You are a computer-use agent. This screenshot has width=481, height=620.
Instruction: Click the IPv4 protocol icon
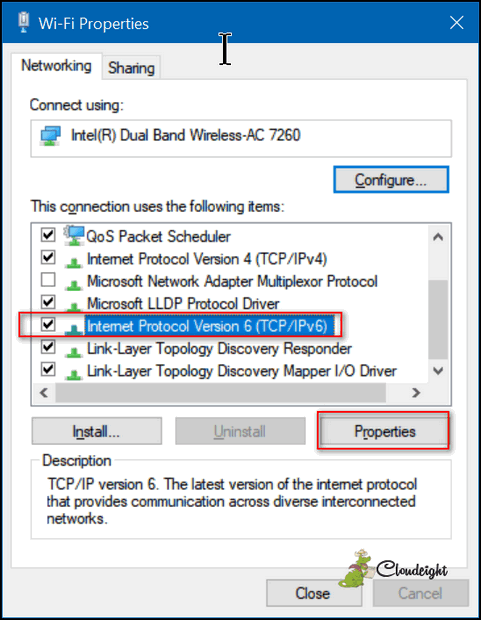(x=74, y=262)
